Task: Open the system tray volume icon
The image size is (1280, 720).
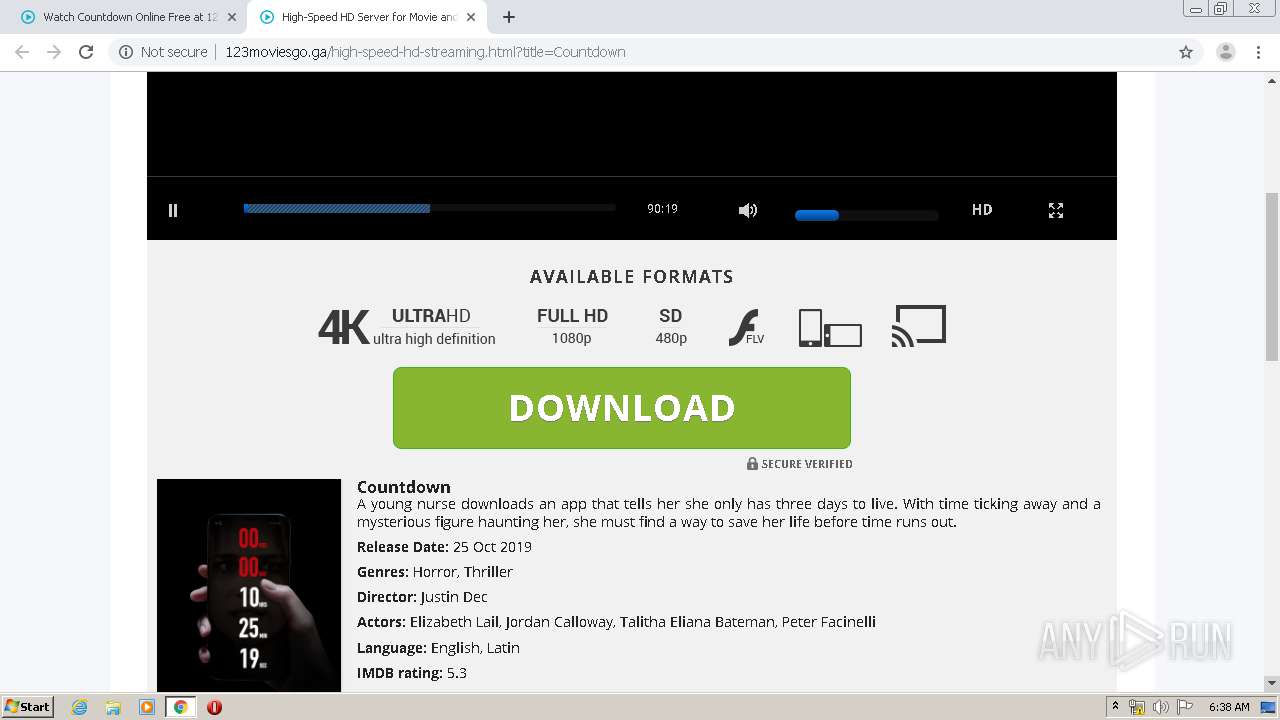Action: click(1160, 707)
